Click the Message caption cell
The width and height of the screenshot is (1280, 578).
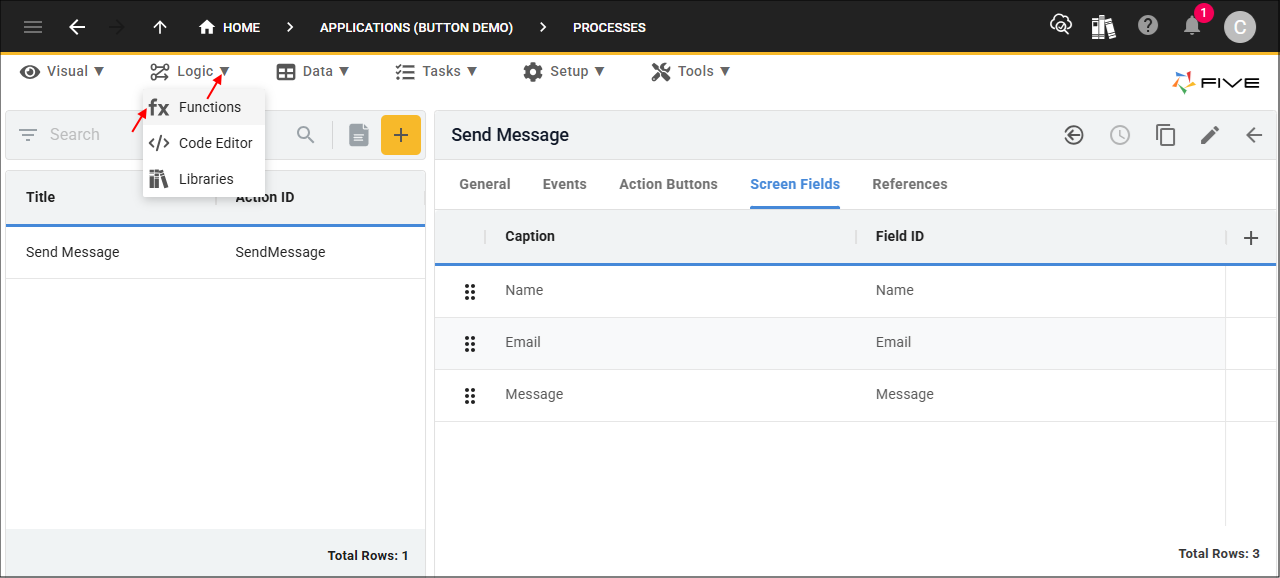pos(534,395)
